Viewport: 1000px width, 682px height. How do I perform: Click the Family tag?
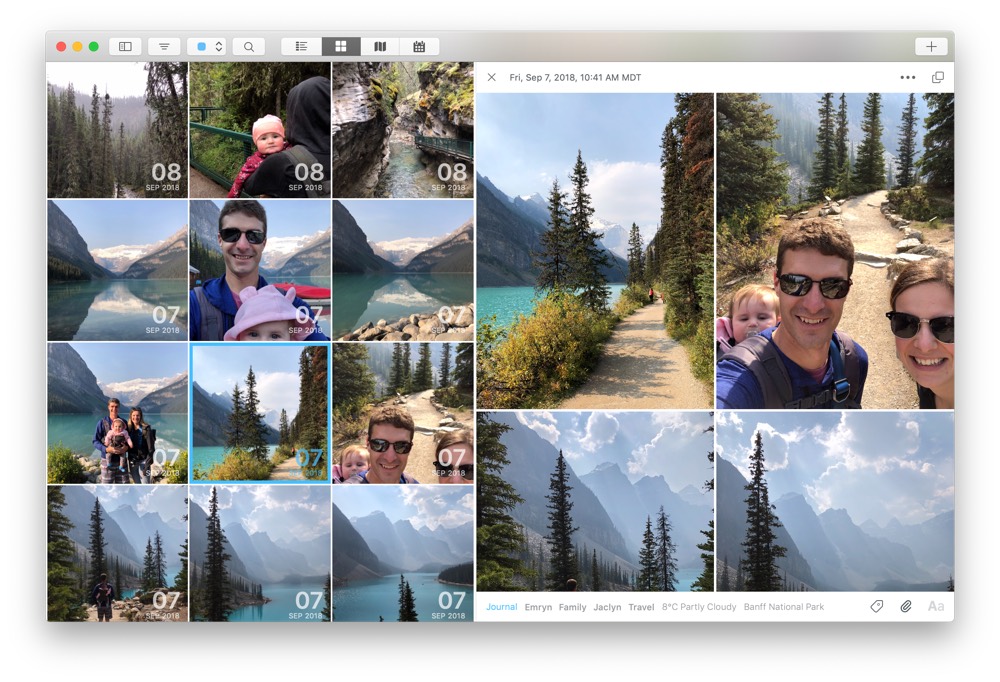pyautogui.click(x=572, y=607)
